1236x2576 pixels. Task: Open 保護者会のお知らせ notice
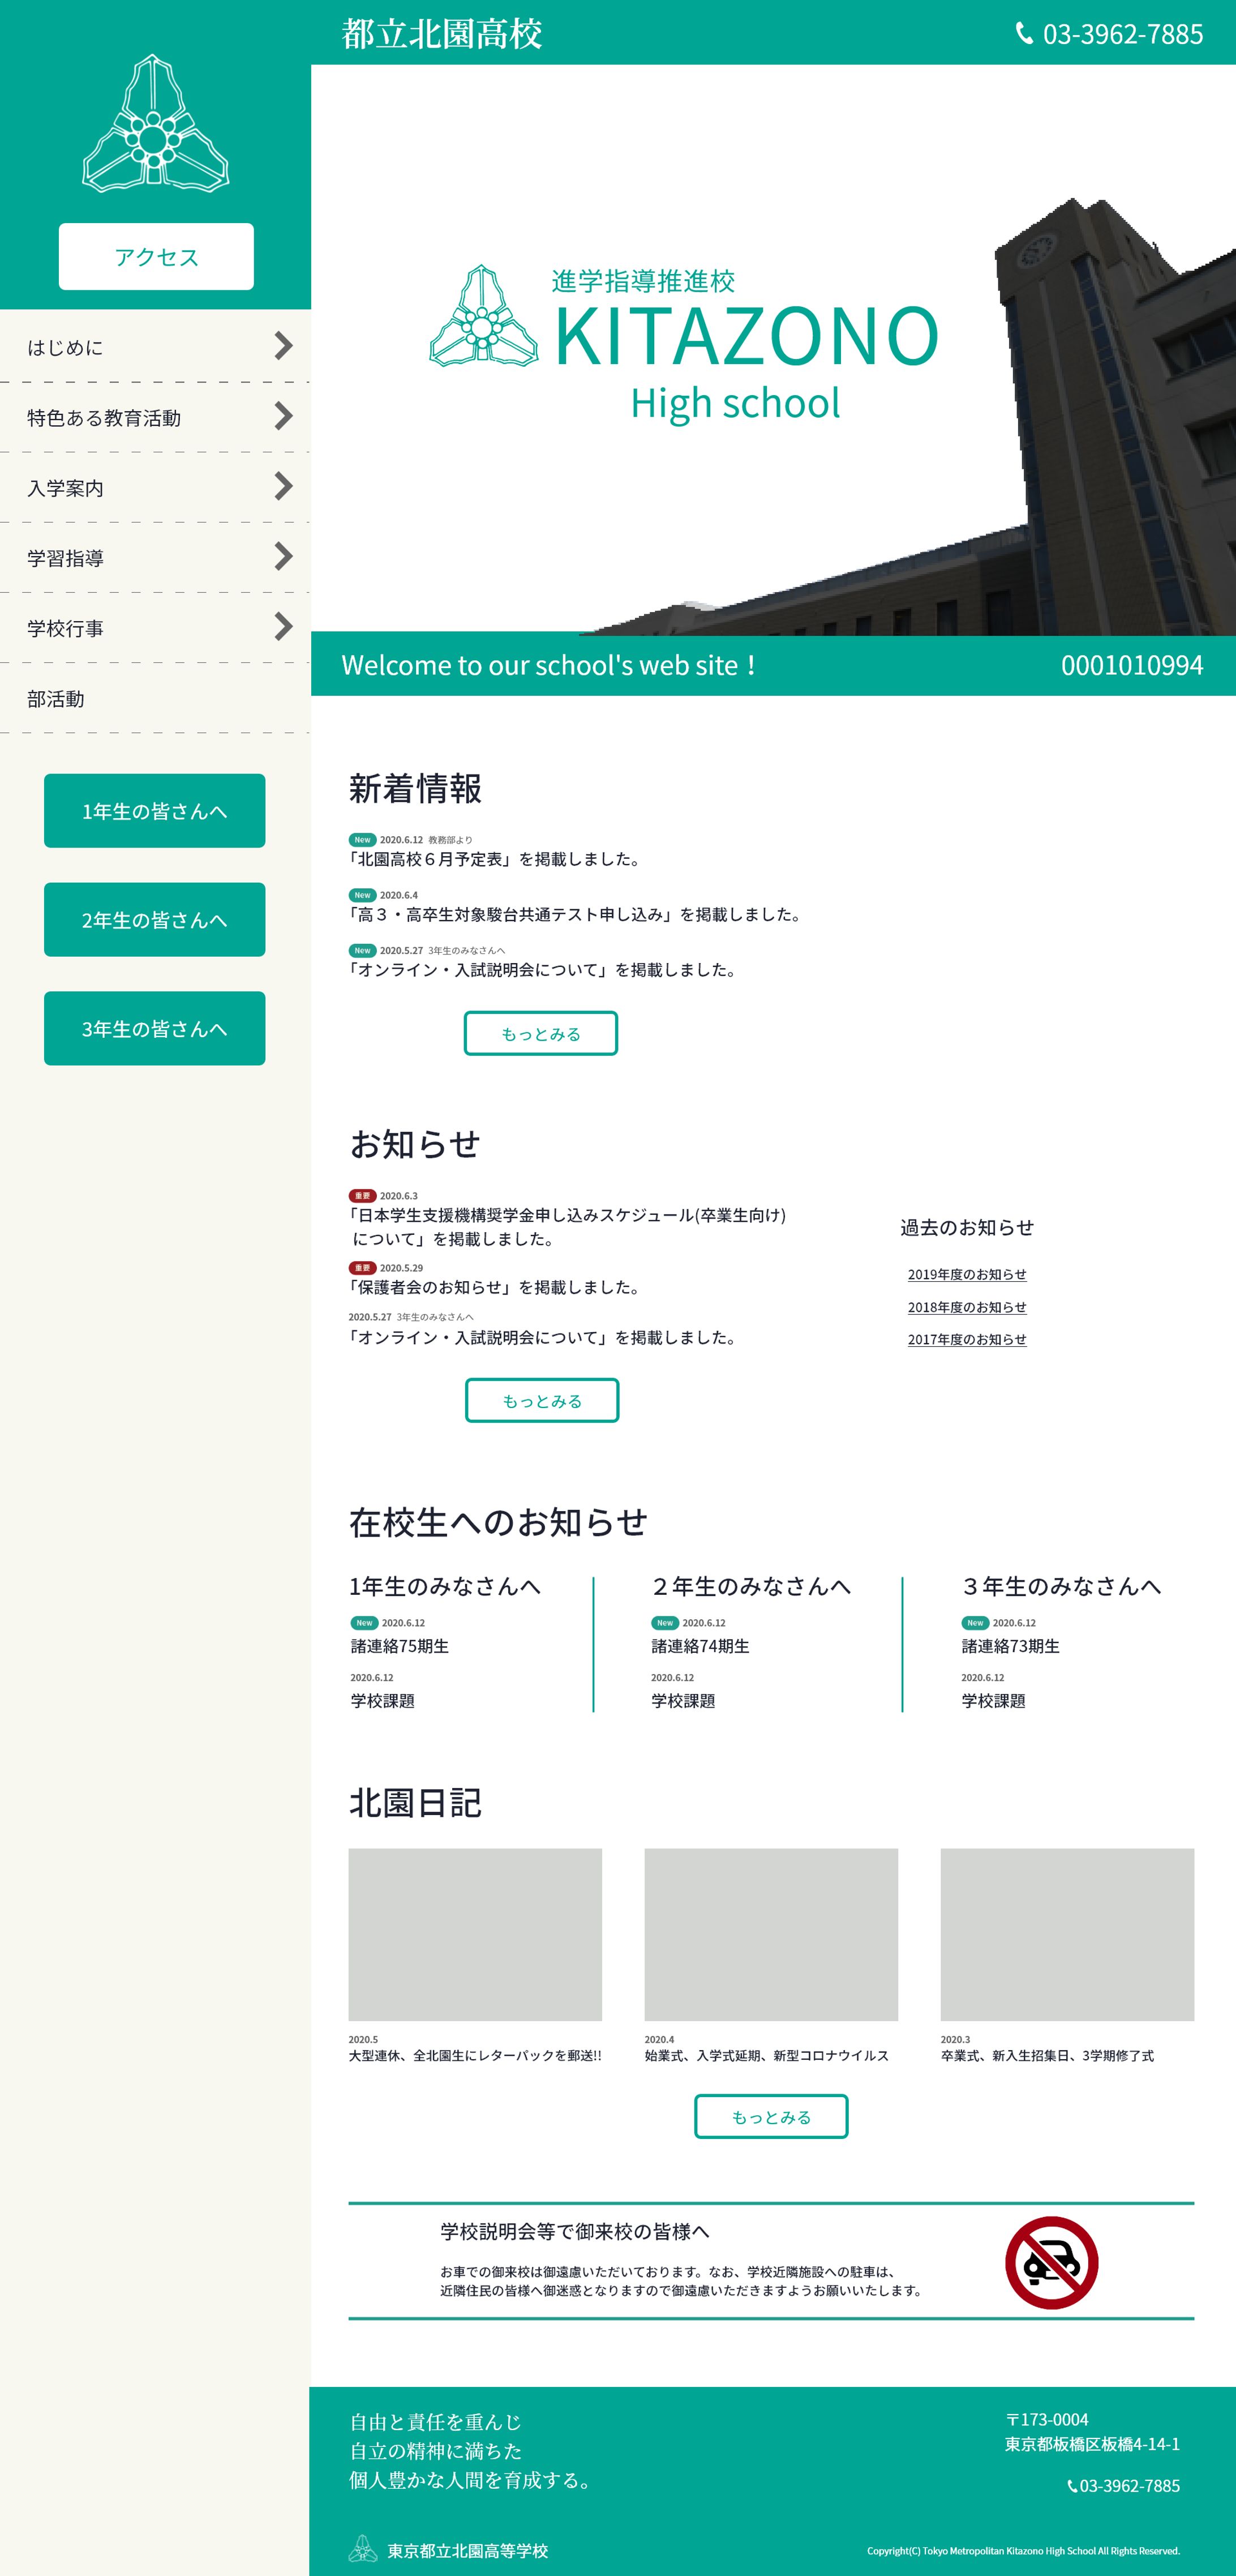(494, 1287)
